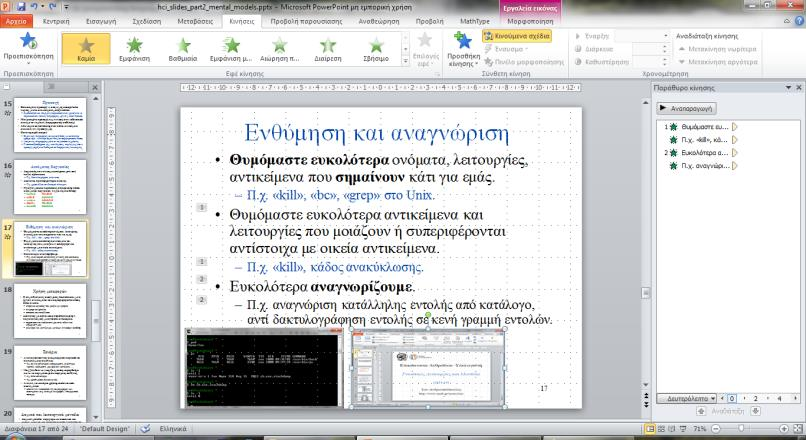Click the slide title Ενθύμηση και αναγνώριση

376,133
